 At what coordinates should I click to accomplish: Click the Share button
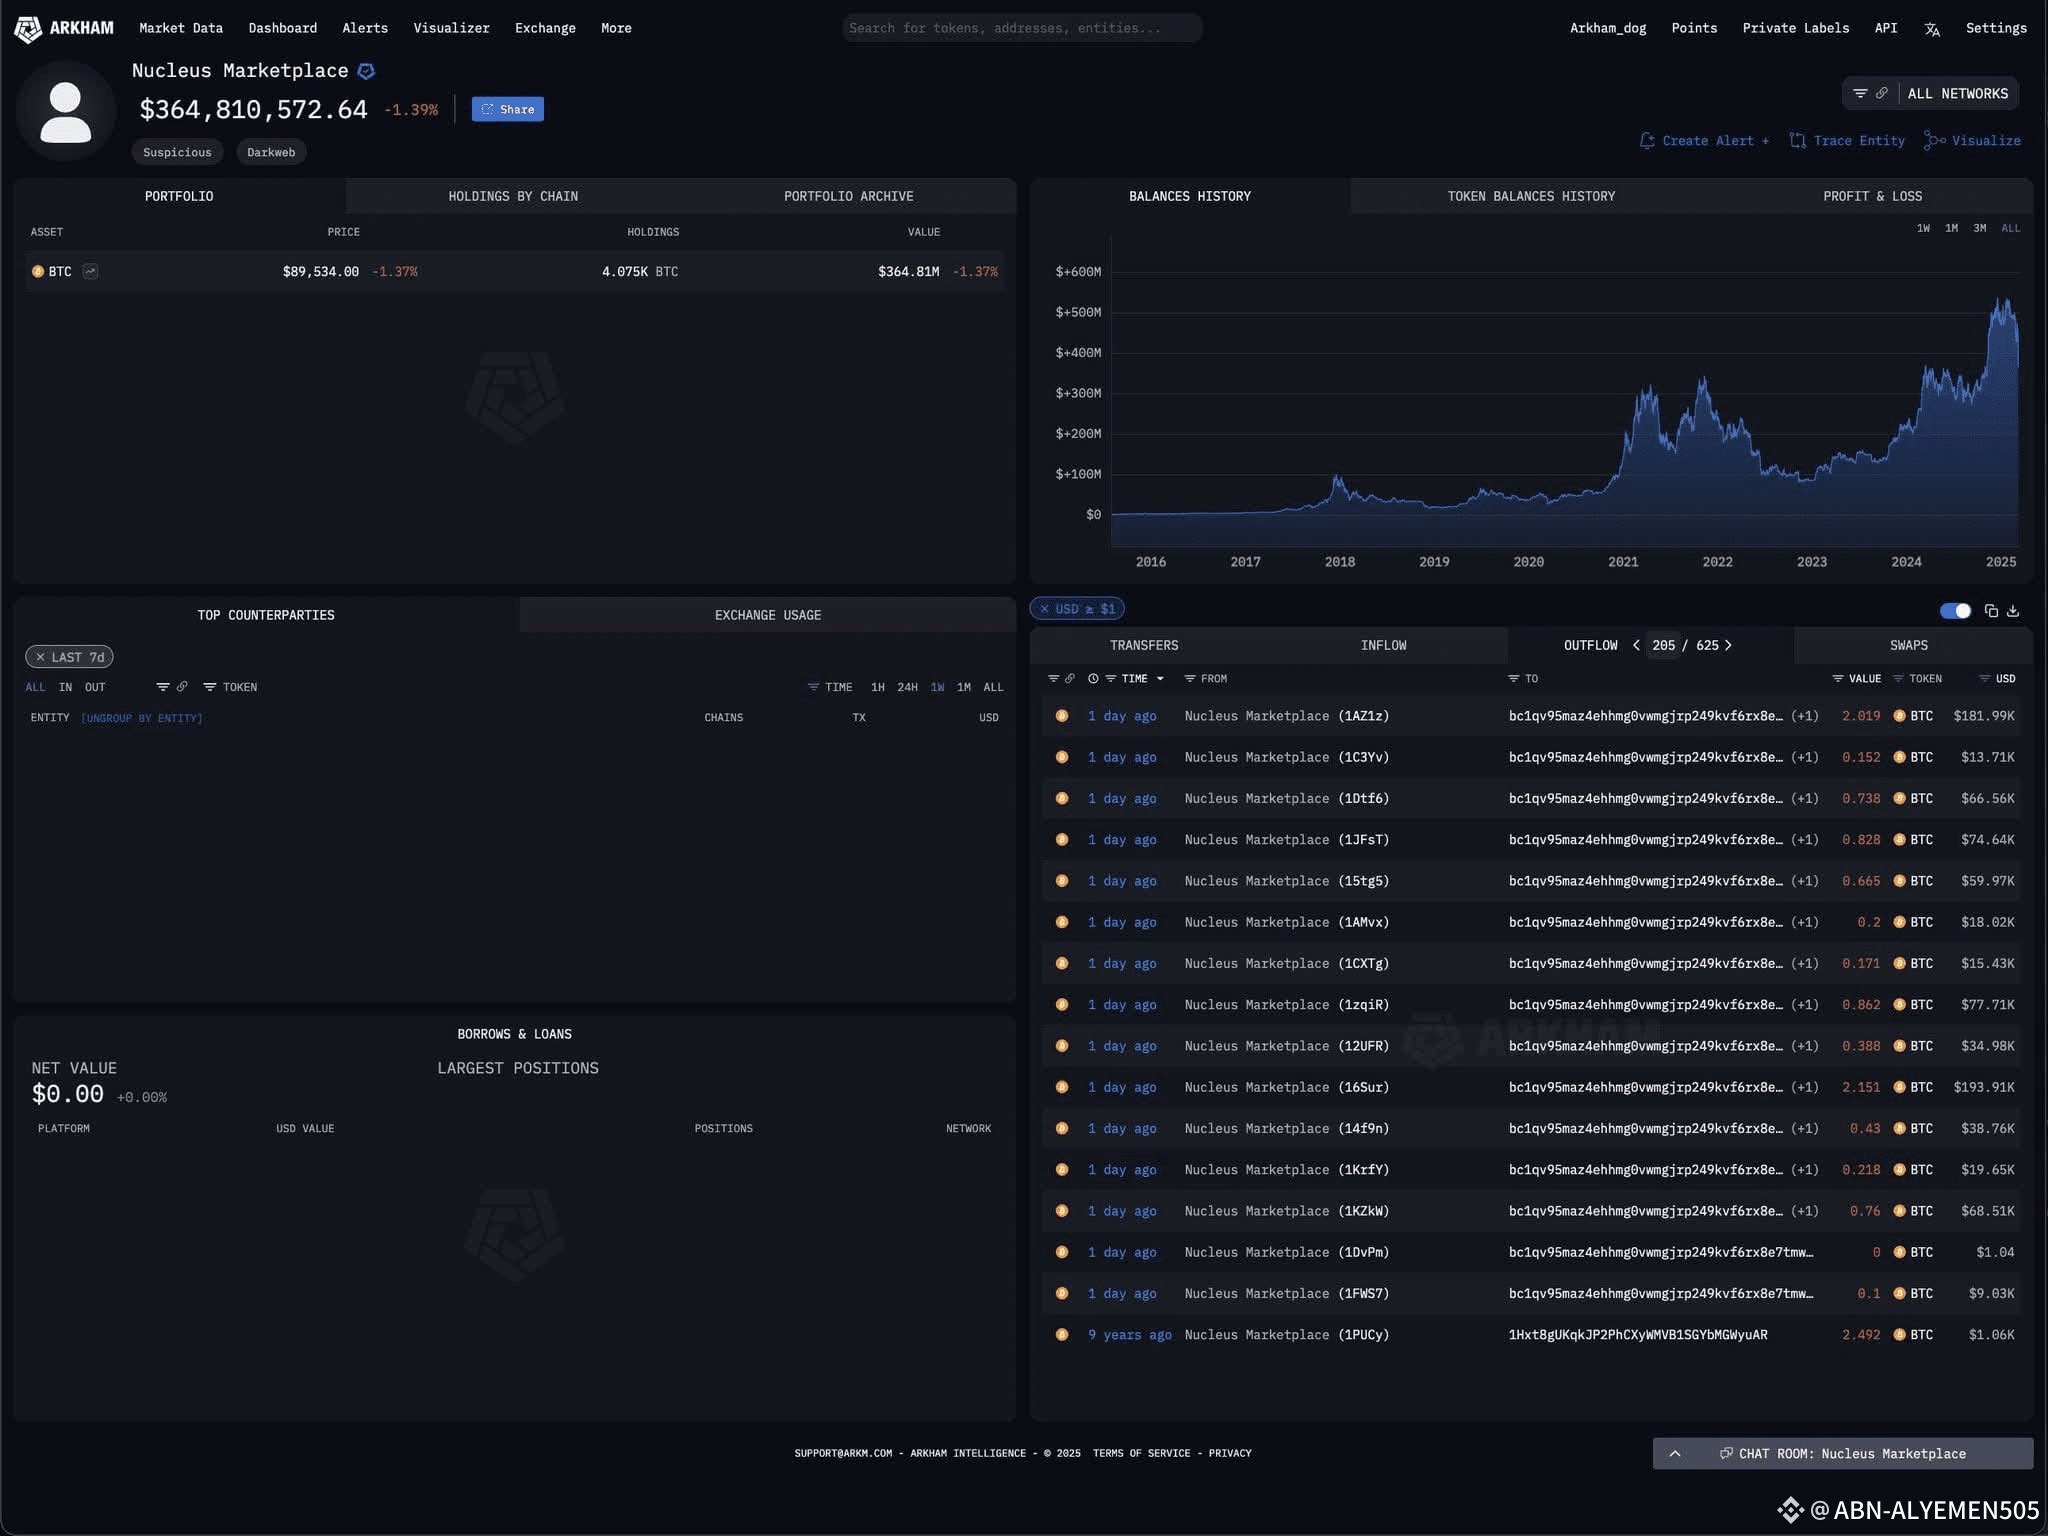[x=508, y=109]
